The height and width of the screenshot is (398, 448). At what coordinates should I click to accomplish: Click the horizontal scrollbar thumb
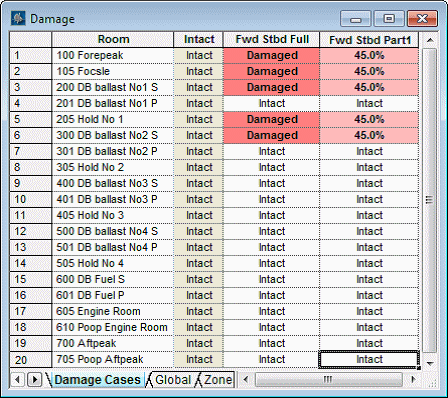click(x=328, y=379)
